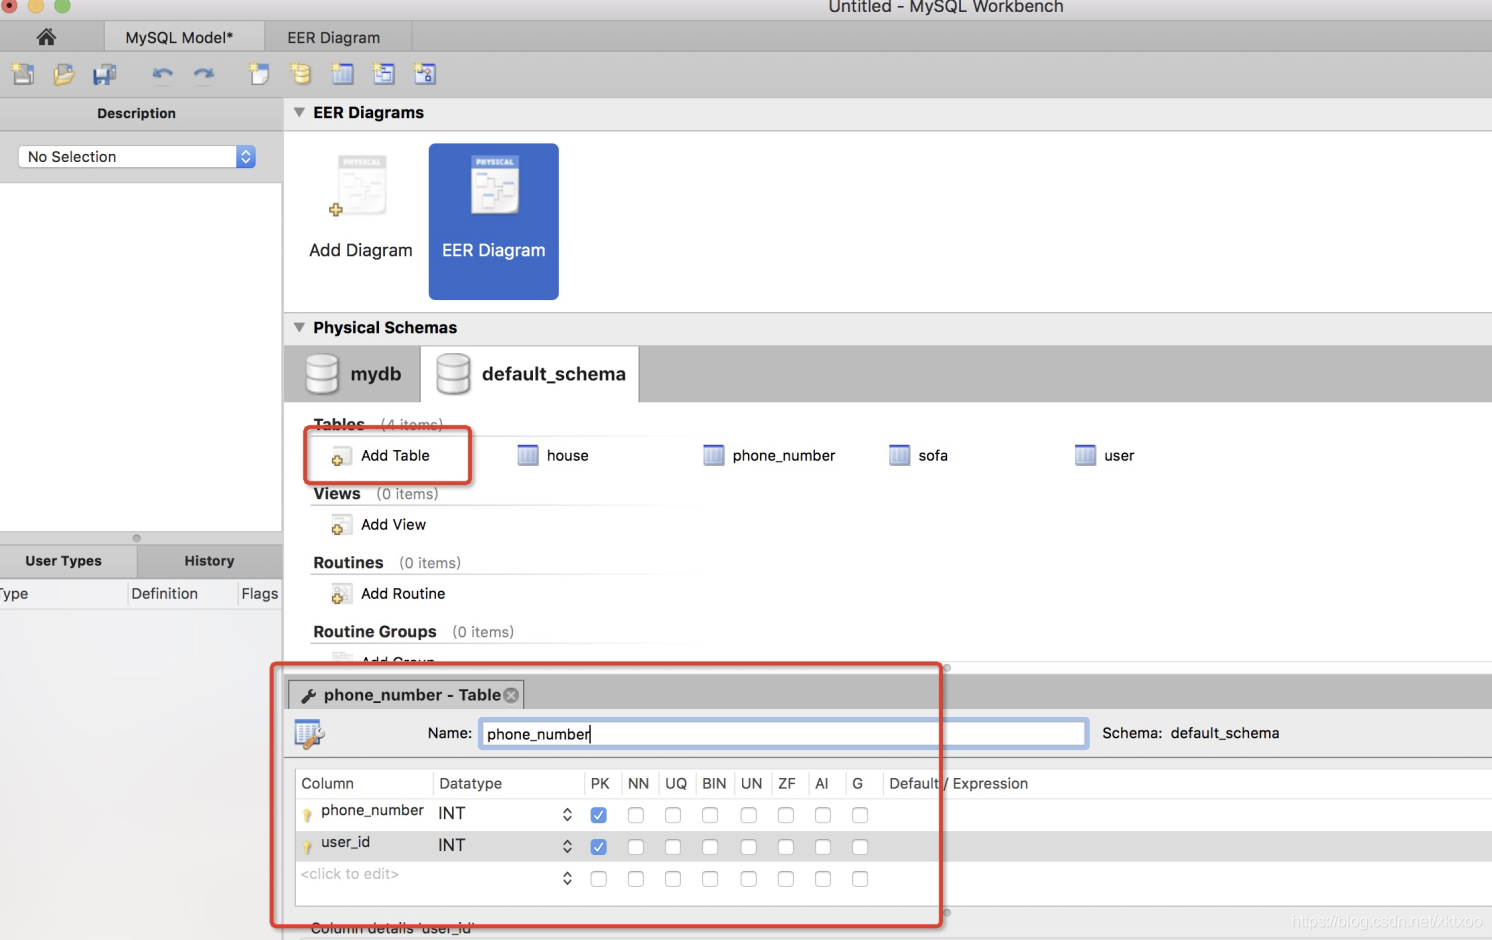Select the user_id column name cell
This screenshot has width=1492, height=940.
point(345,842)
